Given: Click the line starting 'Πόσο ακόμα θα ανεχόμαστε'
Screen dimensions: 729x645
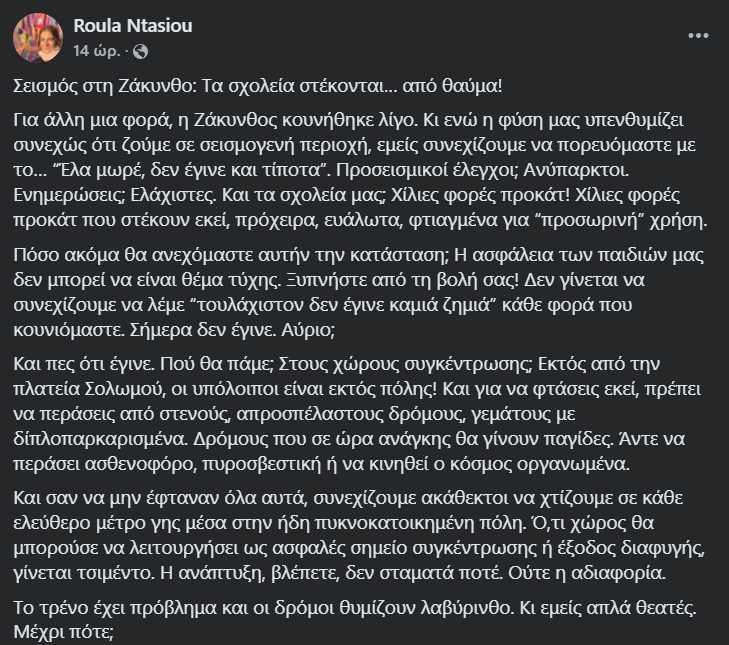Looking at the screenshot, I should pos(358,255).
